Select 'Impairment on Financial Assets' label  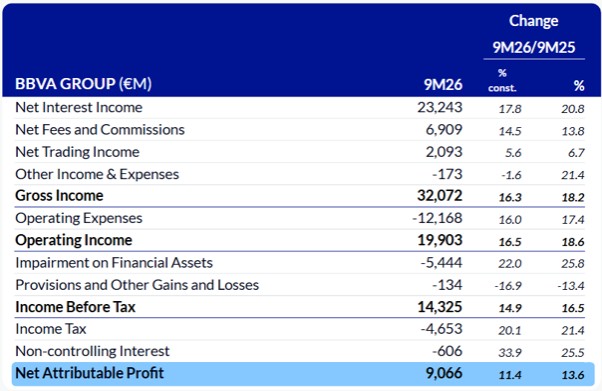point(114,263)
